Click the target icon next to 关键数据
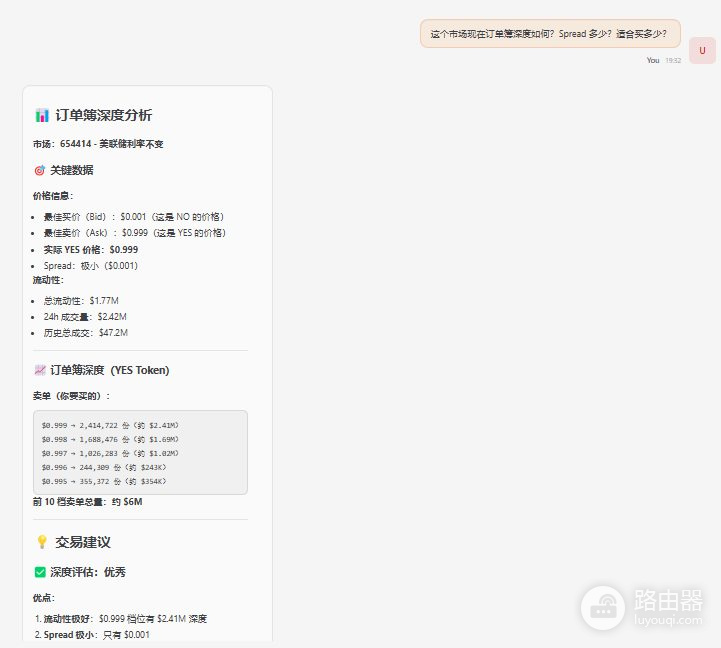Image resolution: width=721 pixels, height=648 pixels. pos(40,170)
